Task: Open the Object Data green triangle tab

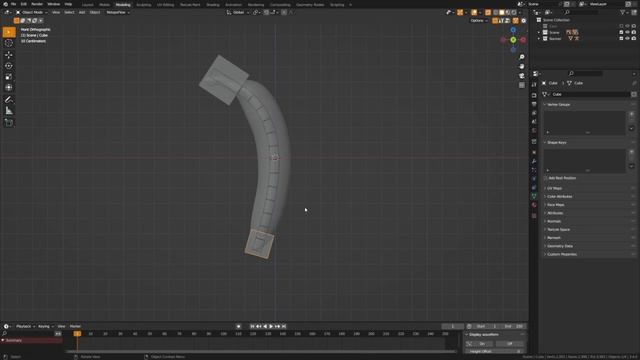Action: pyautogui.click(x=534, y=196)
